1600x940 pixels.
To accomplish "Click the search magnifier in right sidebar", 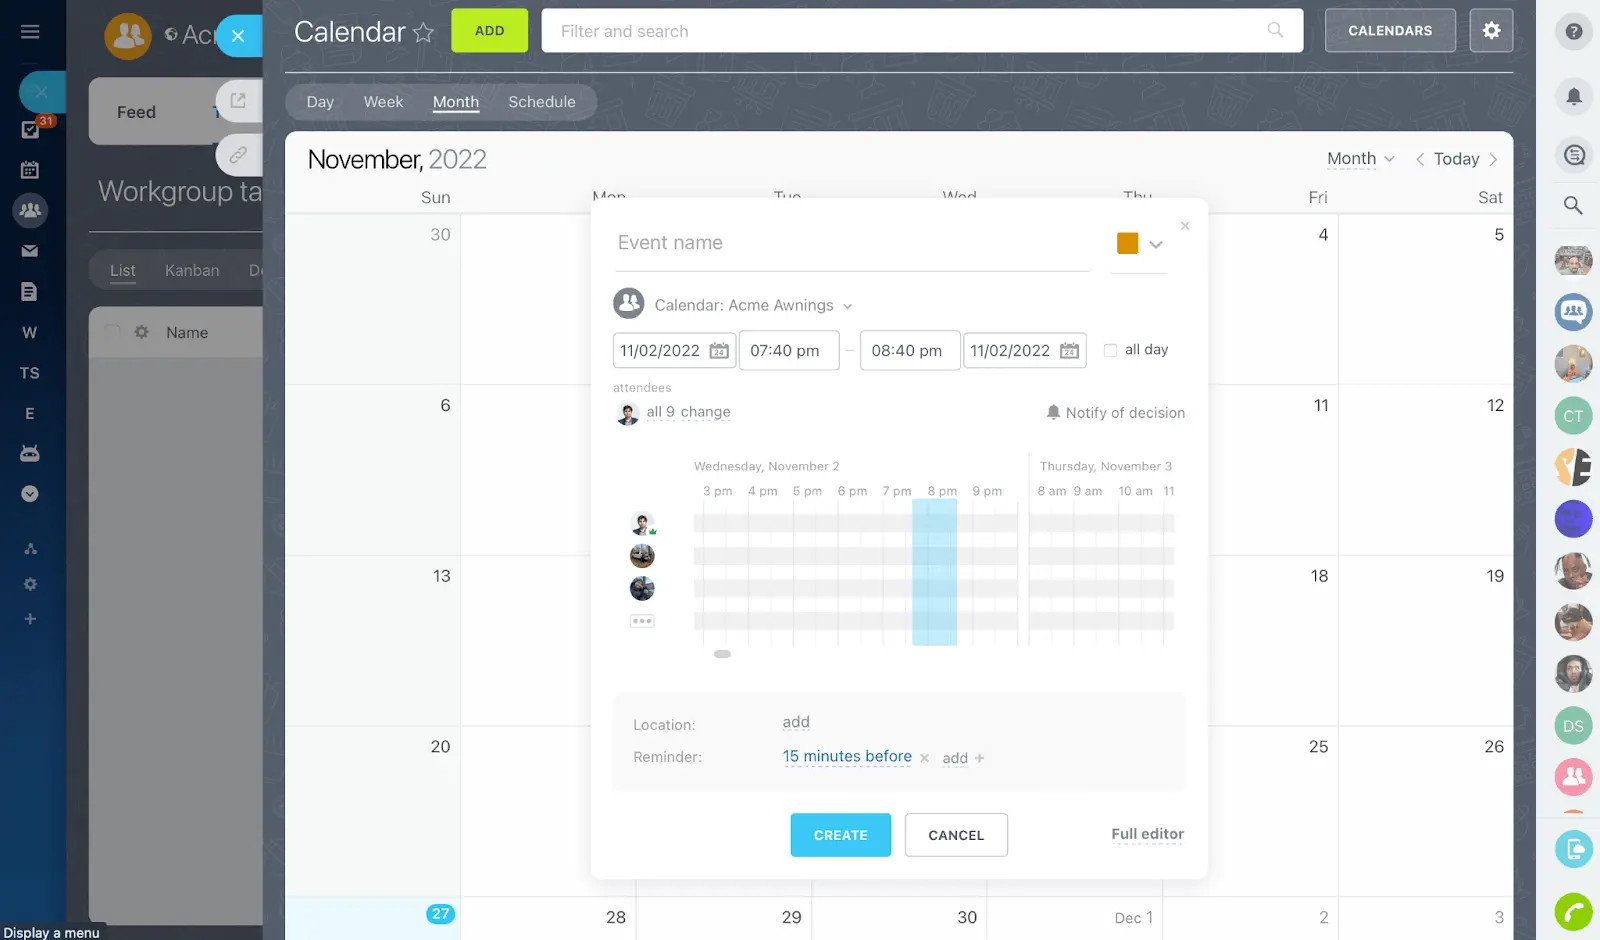I will pos(1573,206).
